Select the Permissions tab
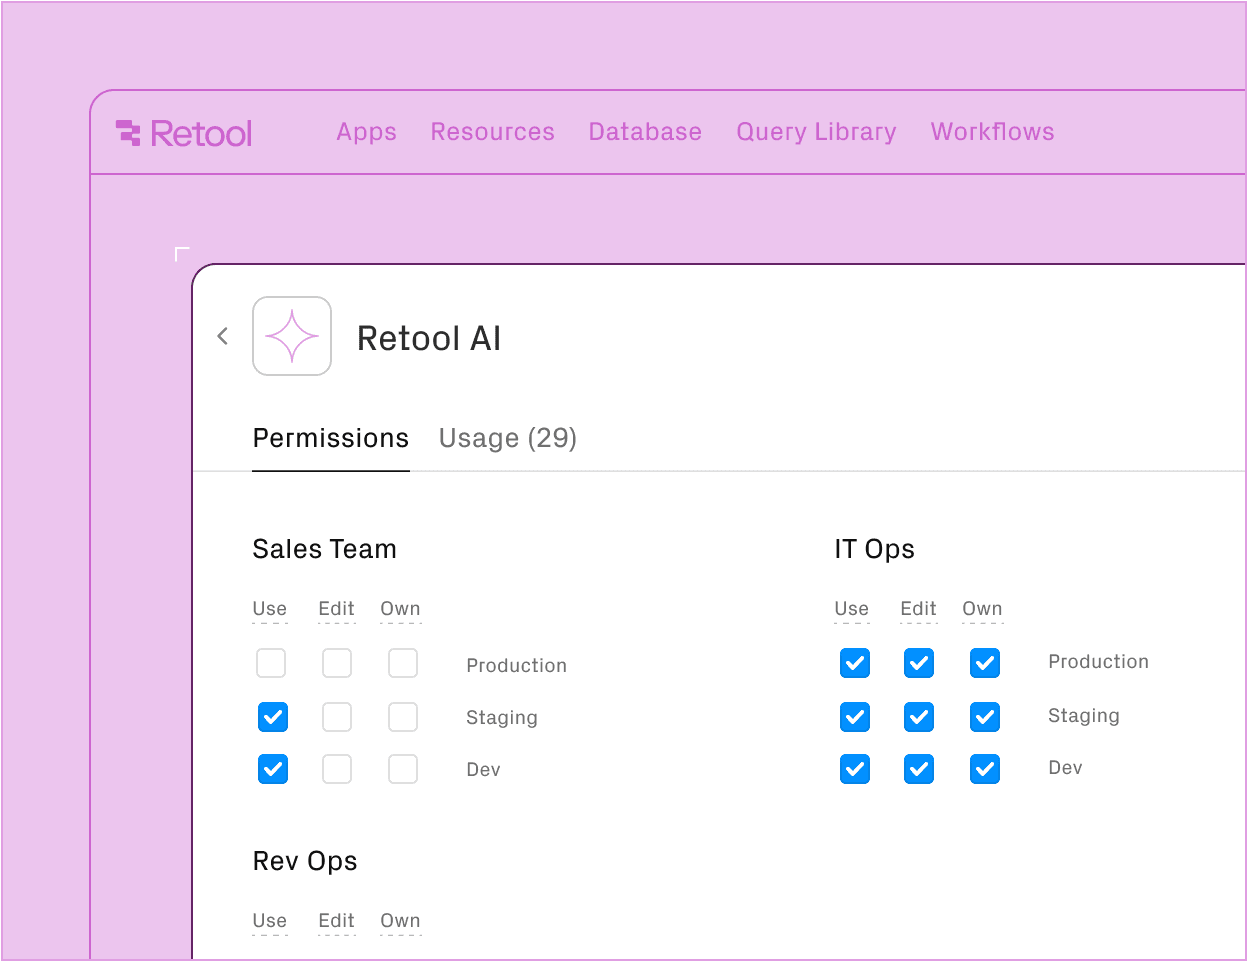This screenshot has width=1247, height=961. pos(330,438)
